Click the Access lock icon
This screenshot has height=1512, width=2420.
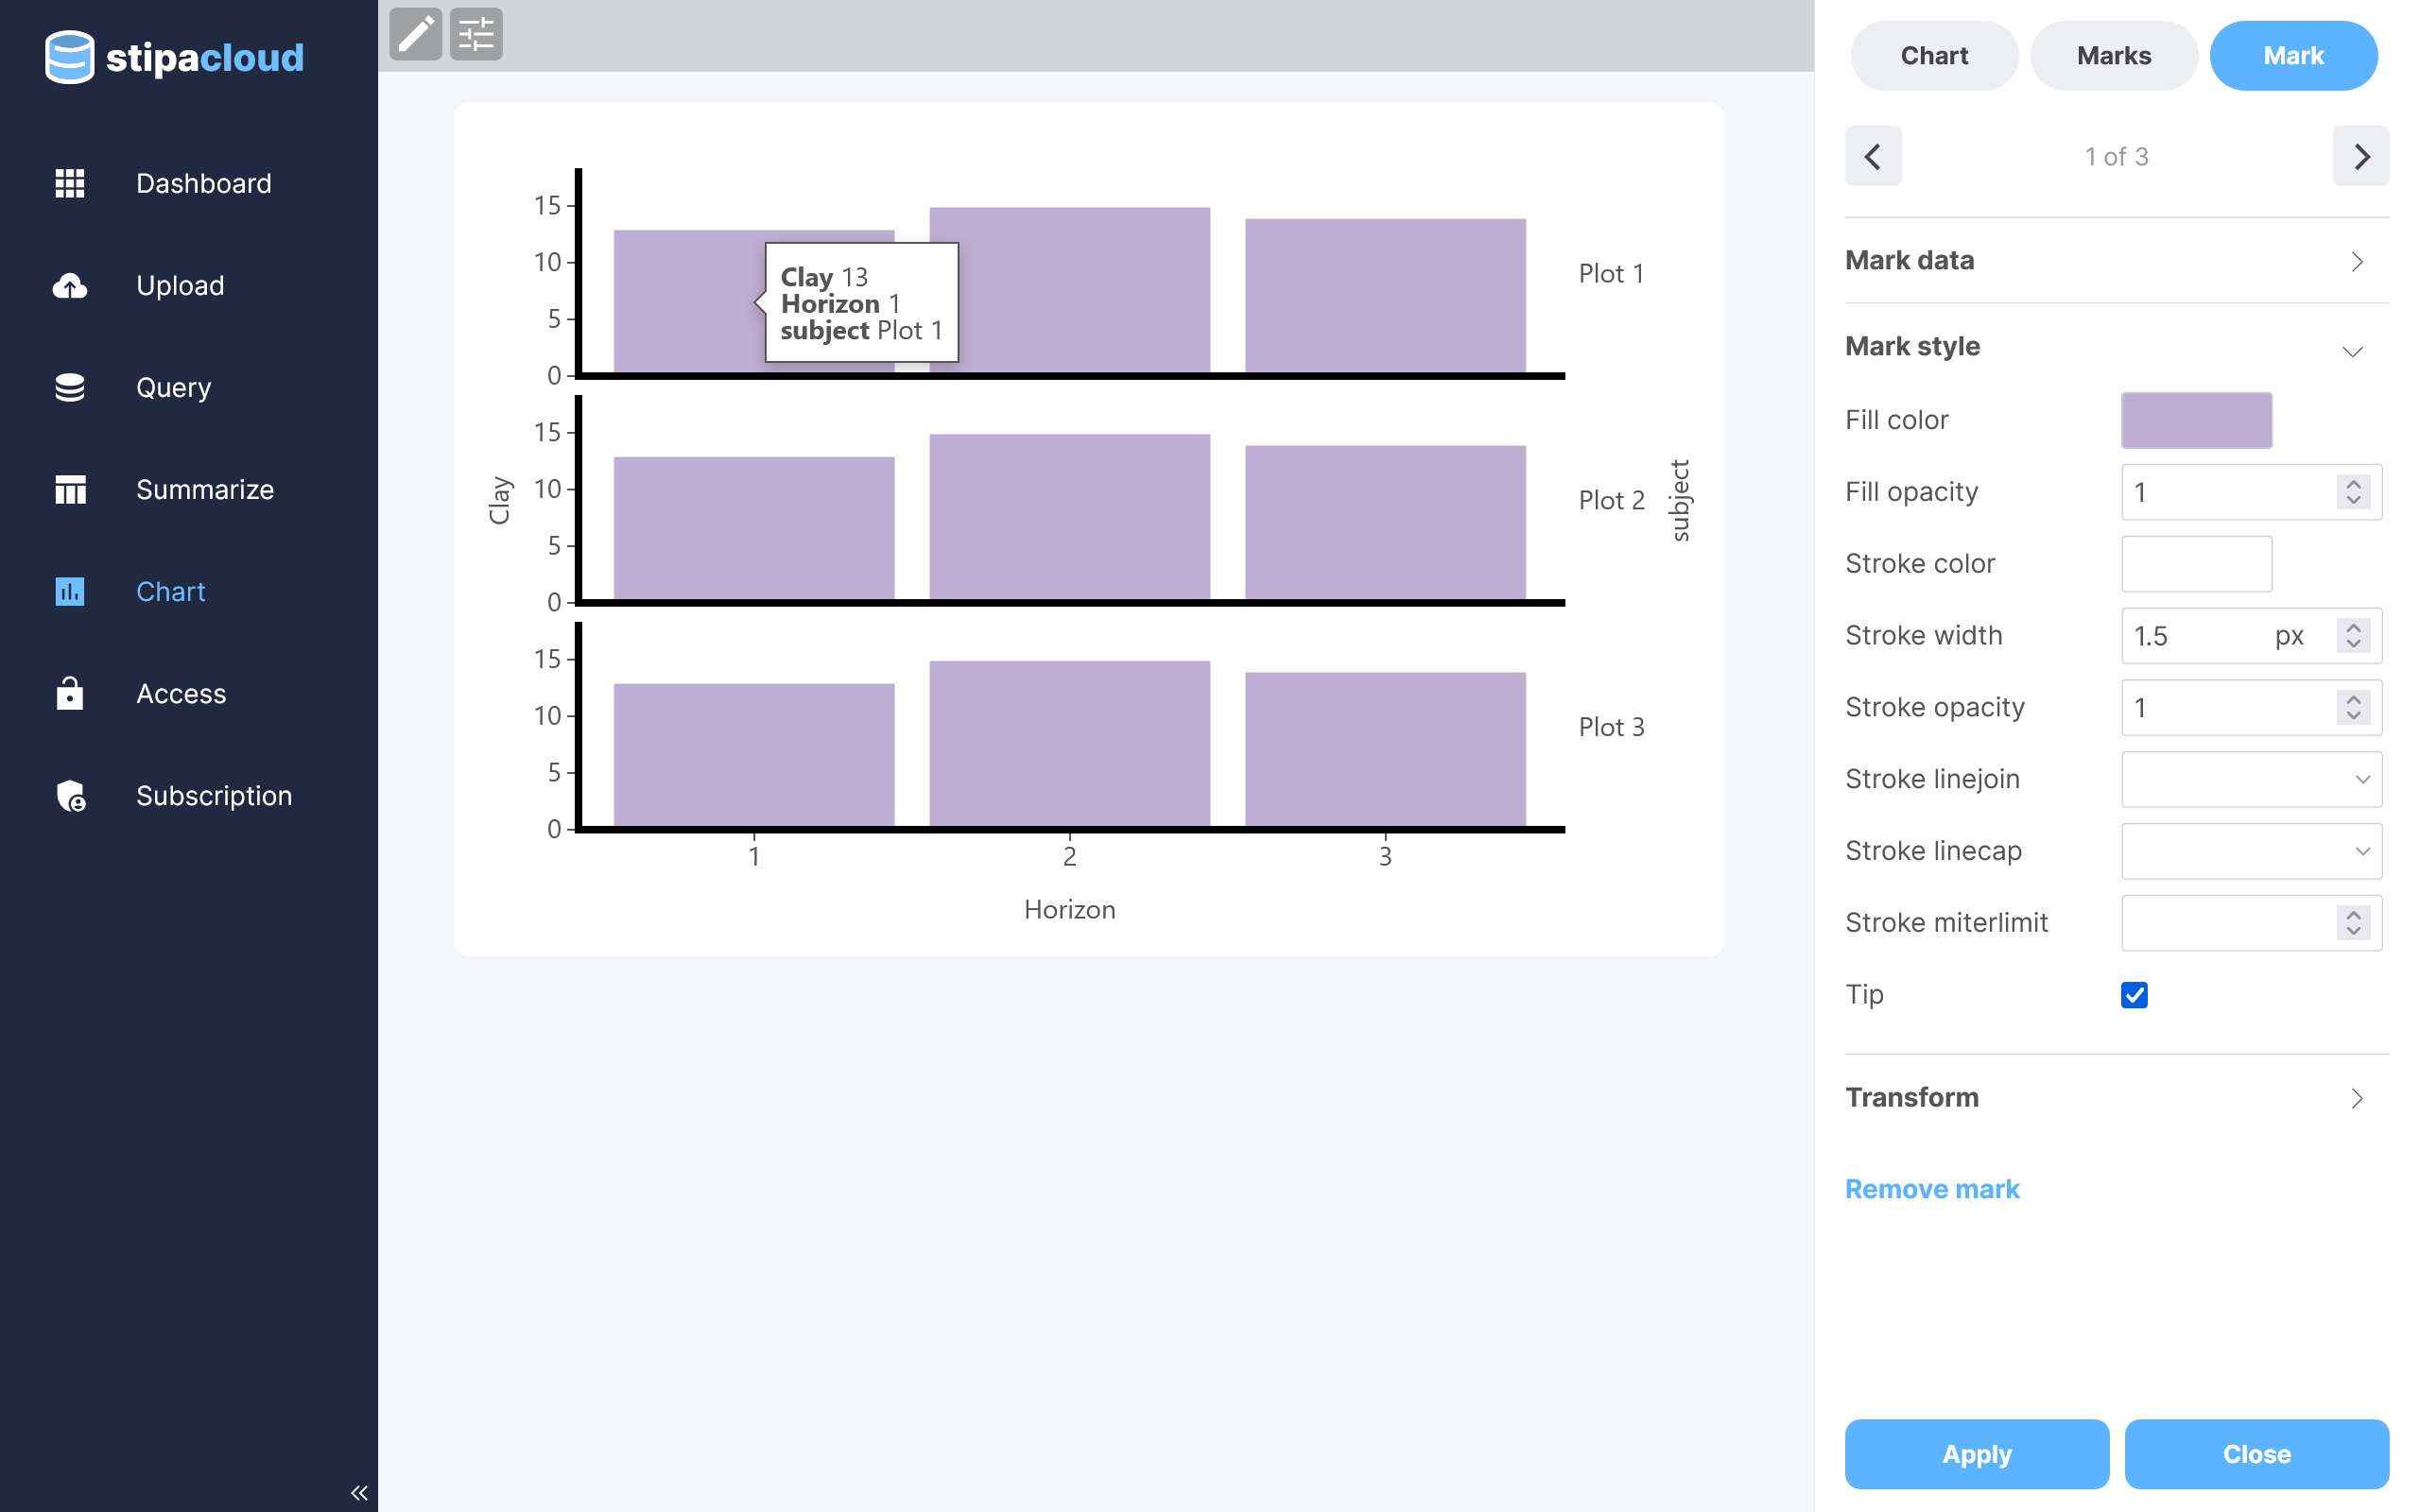[x=69, y=693]
